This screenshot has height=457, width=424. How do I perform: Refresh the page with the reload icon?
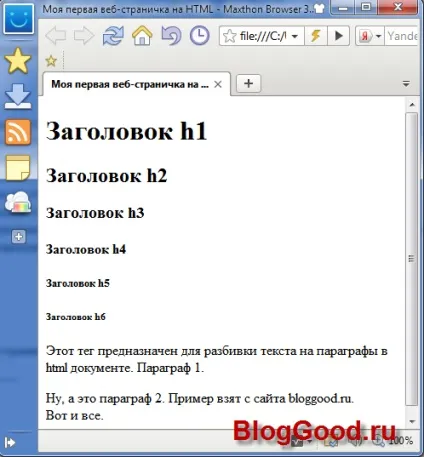[x=113, y=35]
